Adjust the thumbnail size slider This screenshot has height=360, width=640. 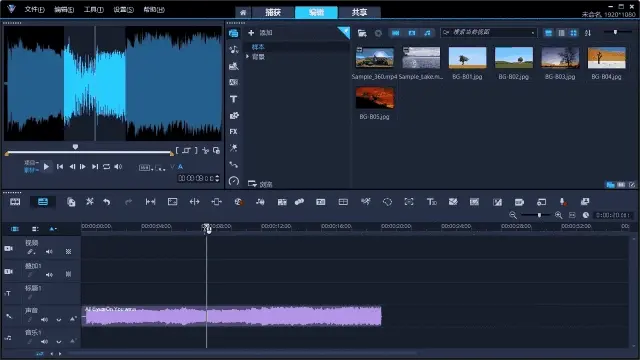[615, 32]
